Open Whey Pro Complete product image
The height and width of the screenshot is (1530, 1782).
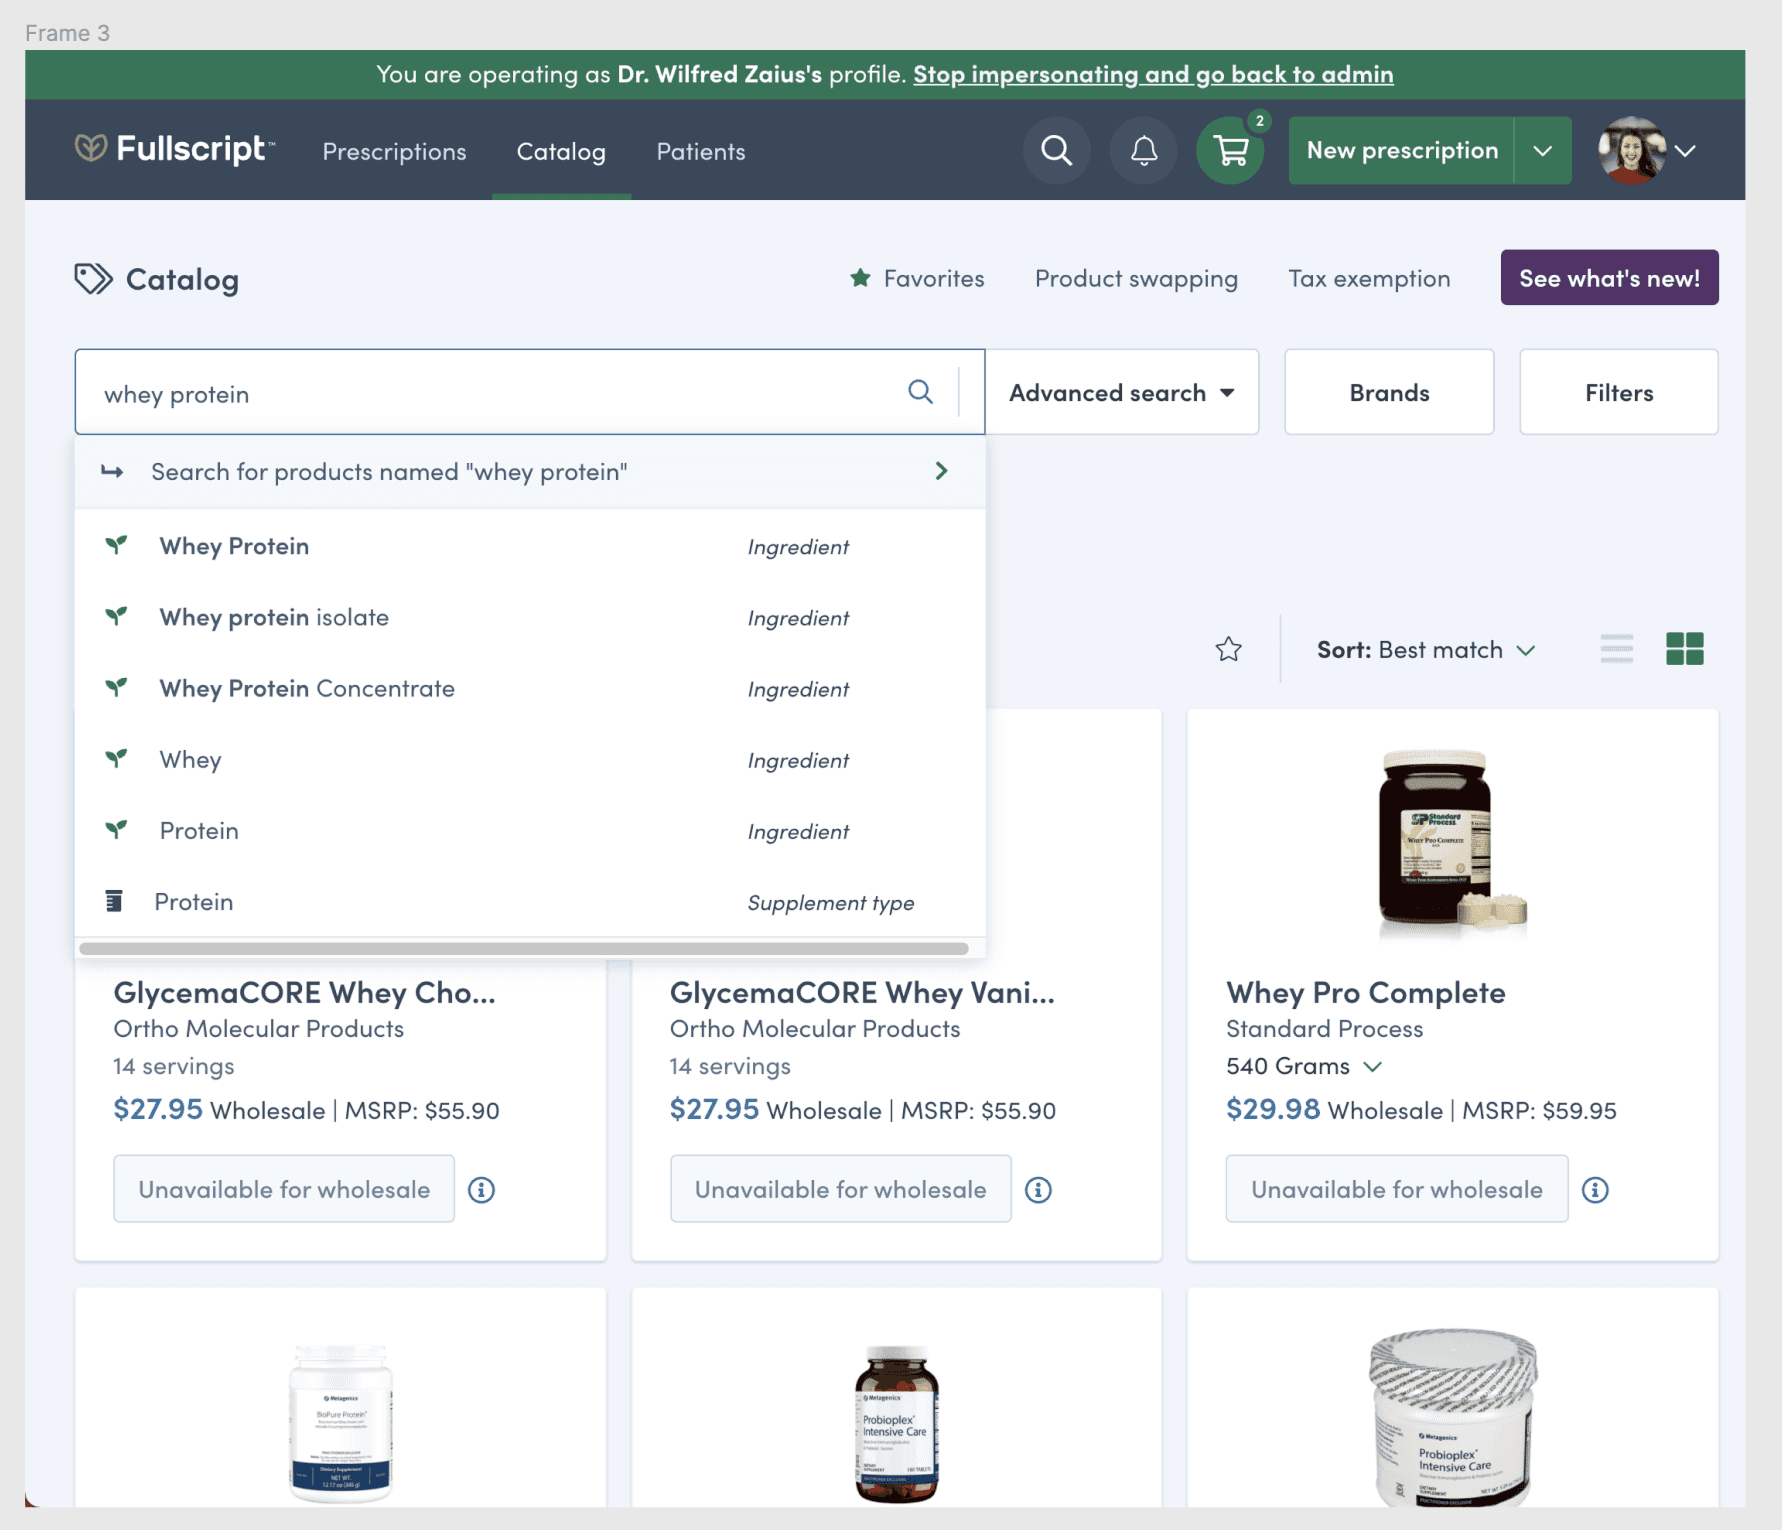click(1452, 844)
